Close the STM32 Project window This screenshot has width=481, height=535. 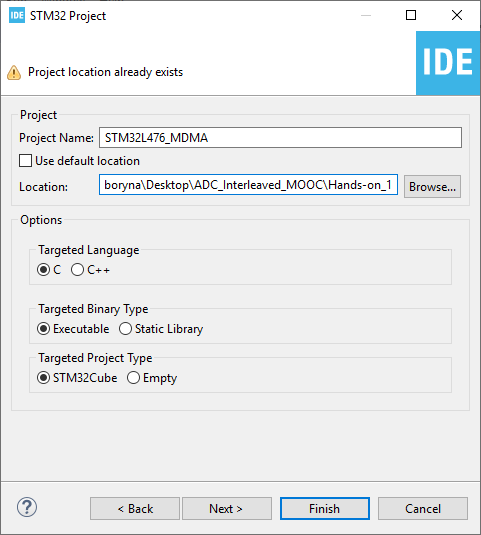pyautogui.click(x=457, y=15)
